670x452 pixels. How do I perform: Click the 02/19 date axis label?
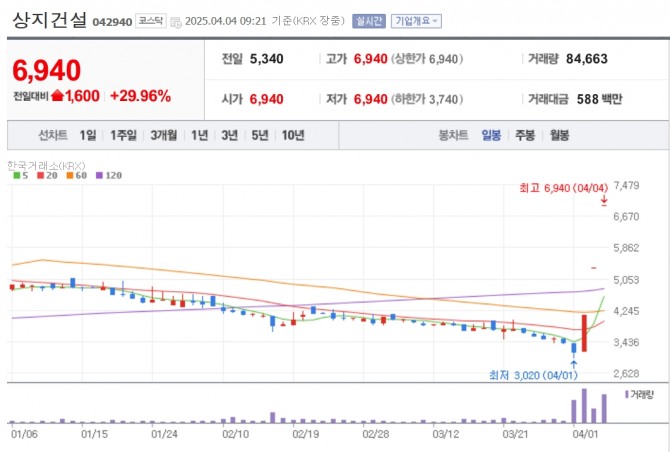306,434
